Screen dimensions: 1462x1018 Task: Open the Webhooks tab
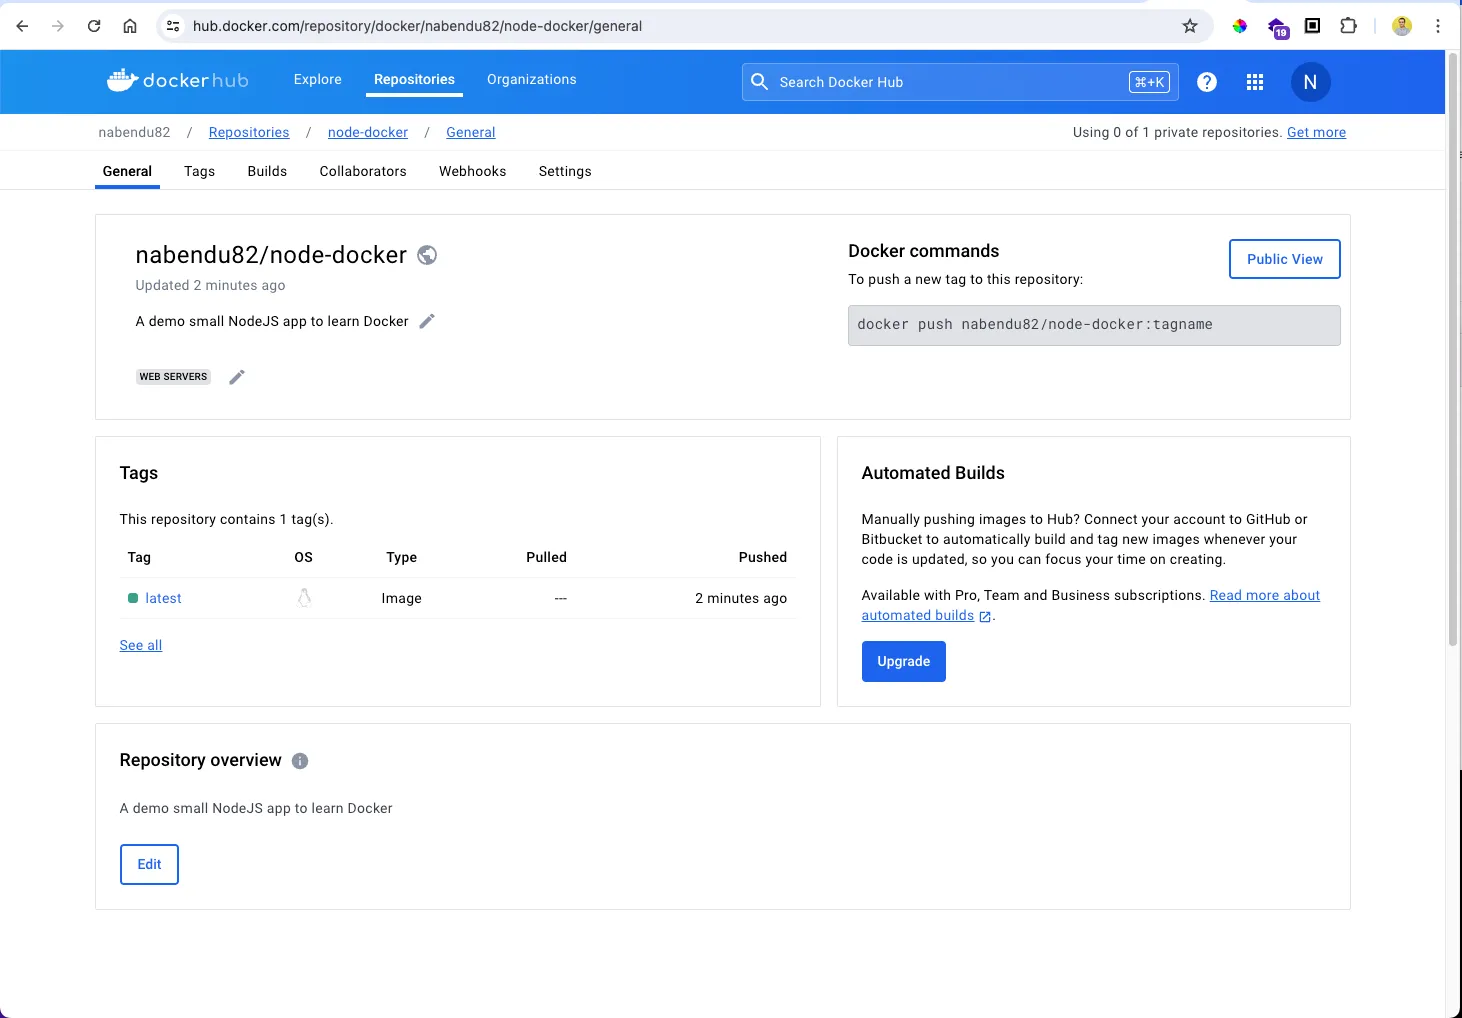(473, 171)
